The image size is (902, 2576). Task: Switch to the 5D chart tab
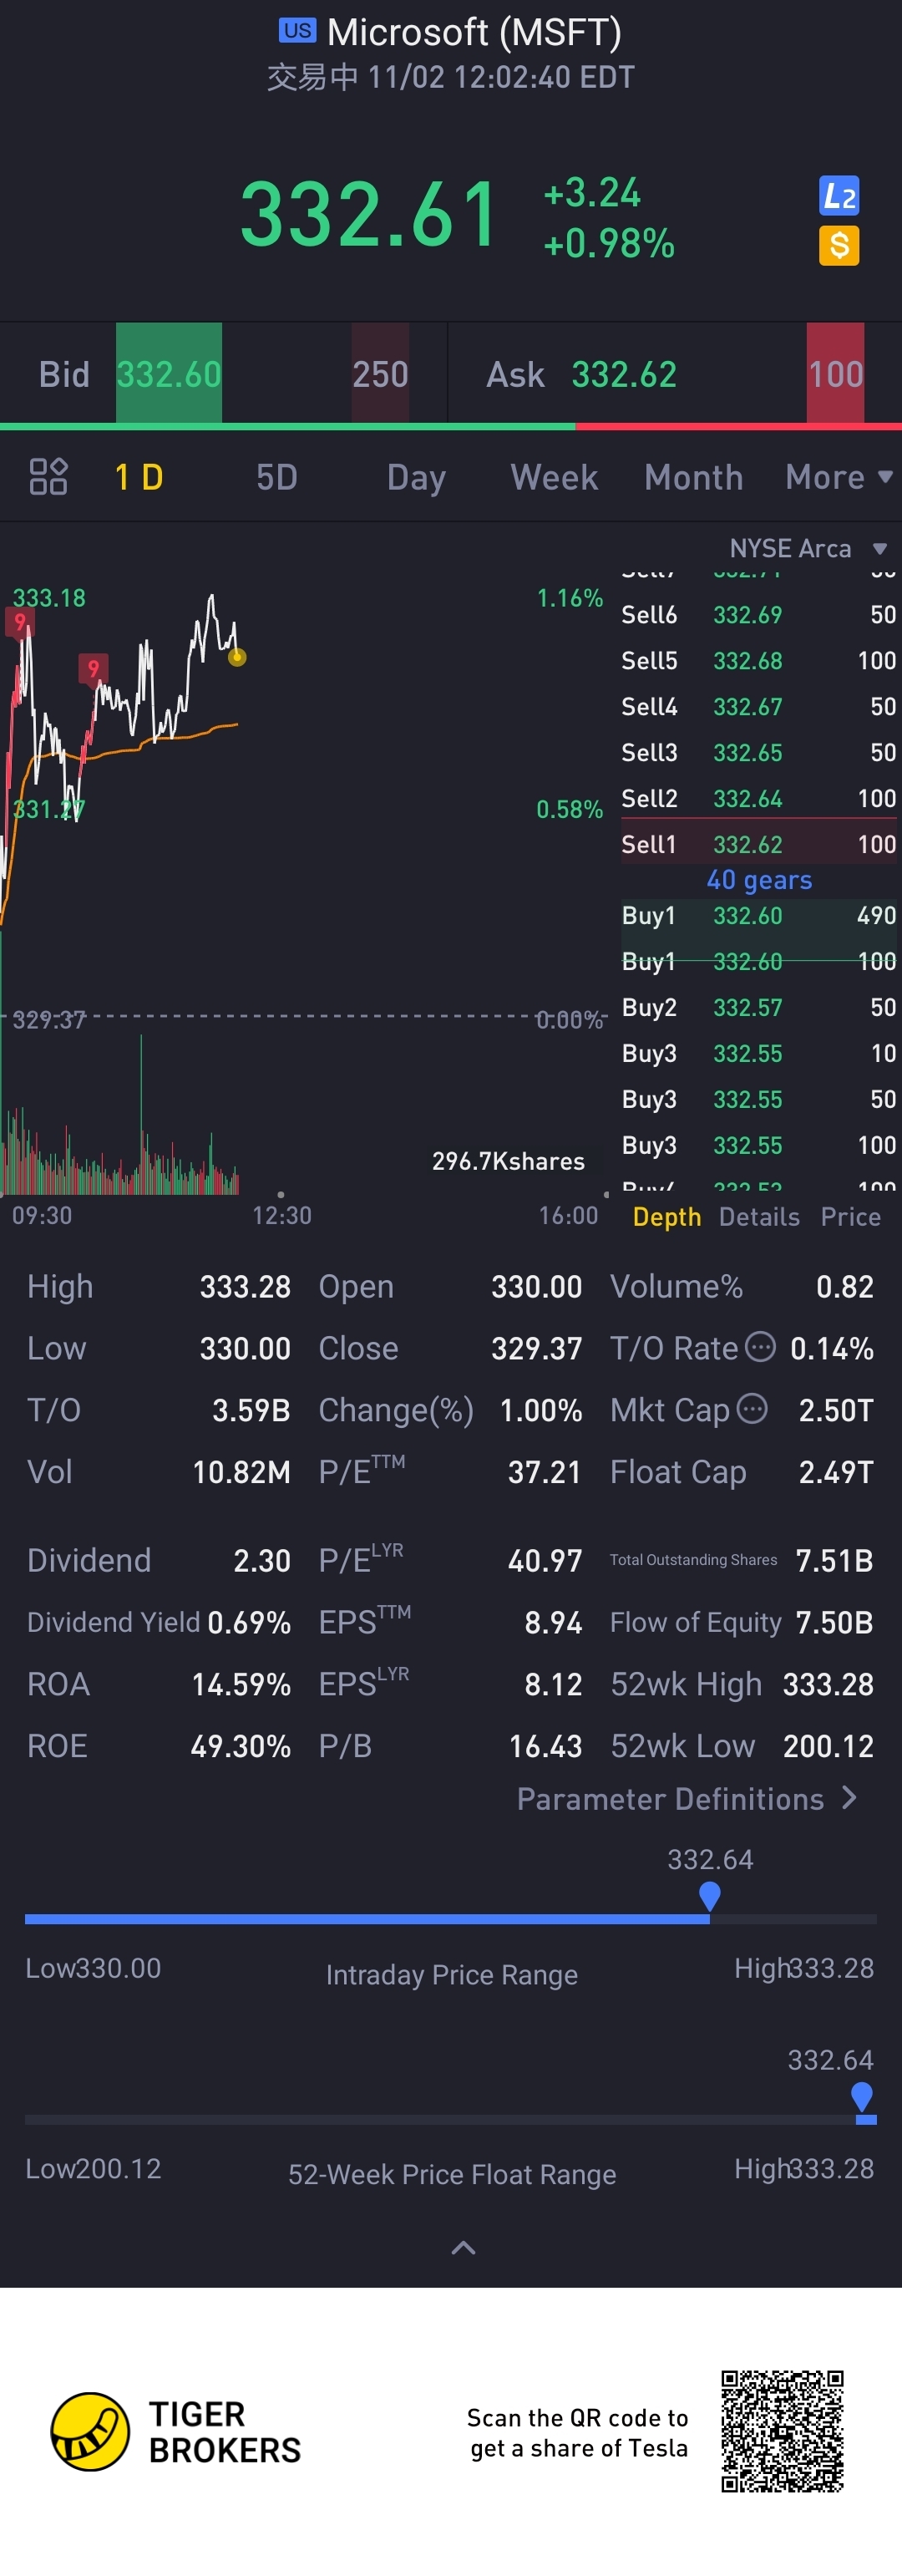(277, 477)
